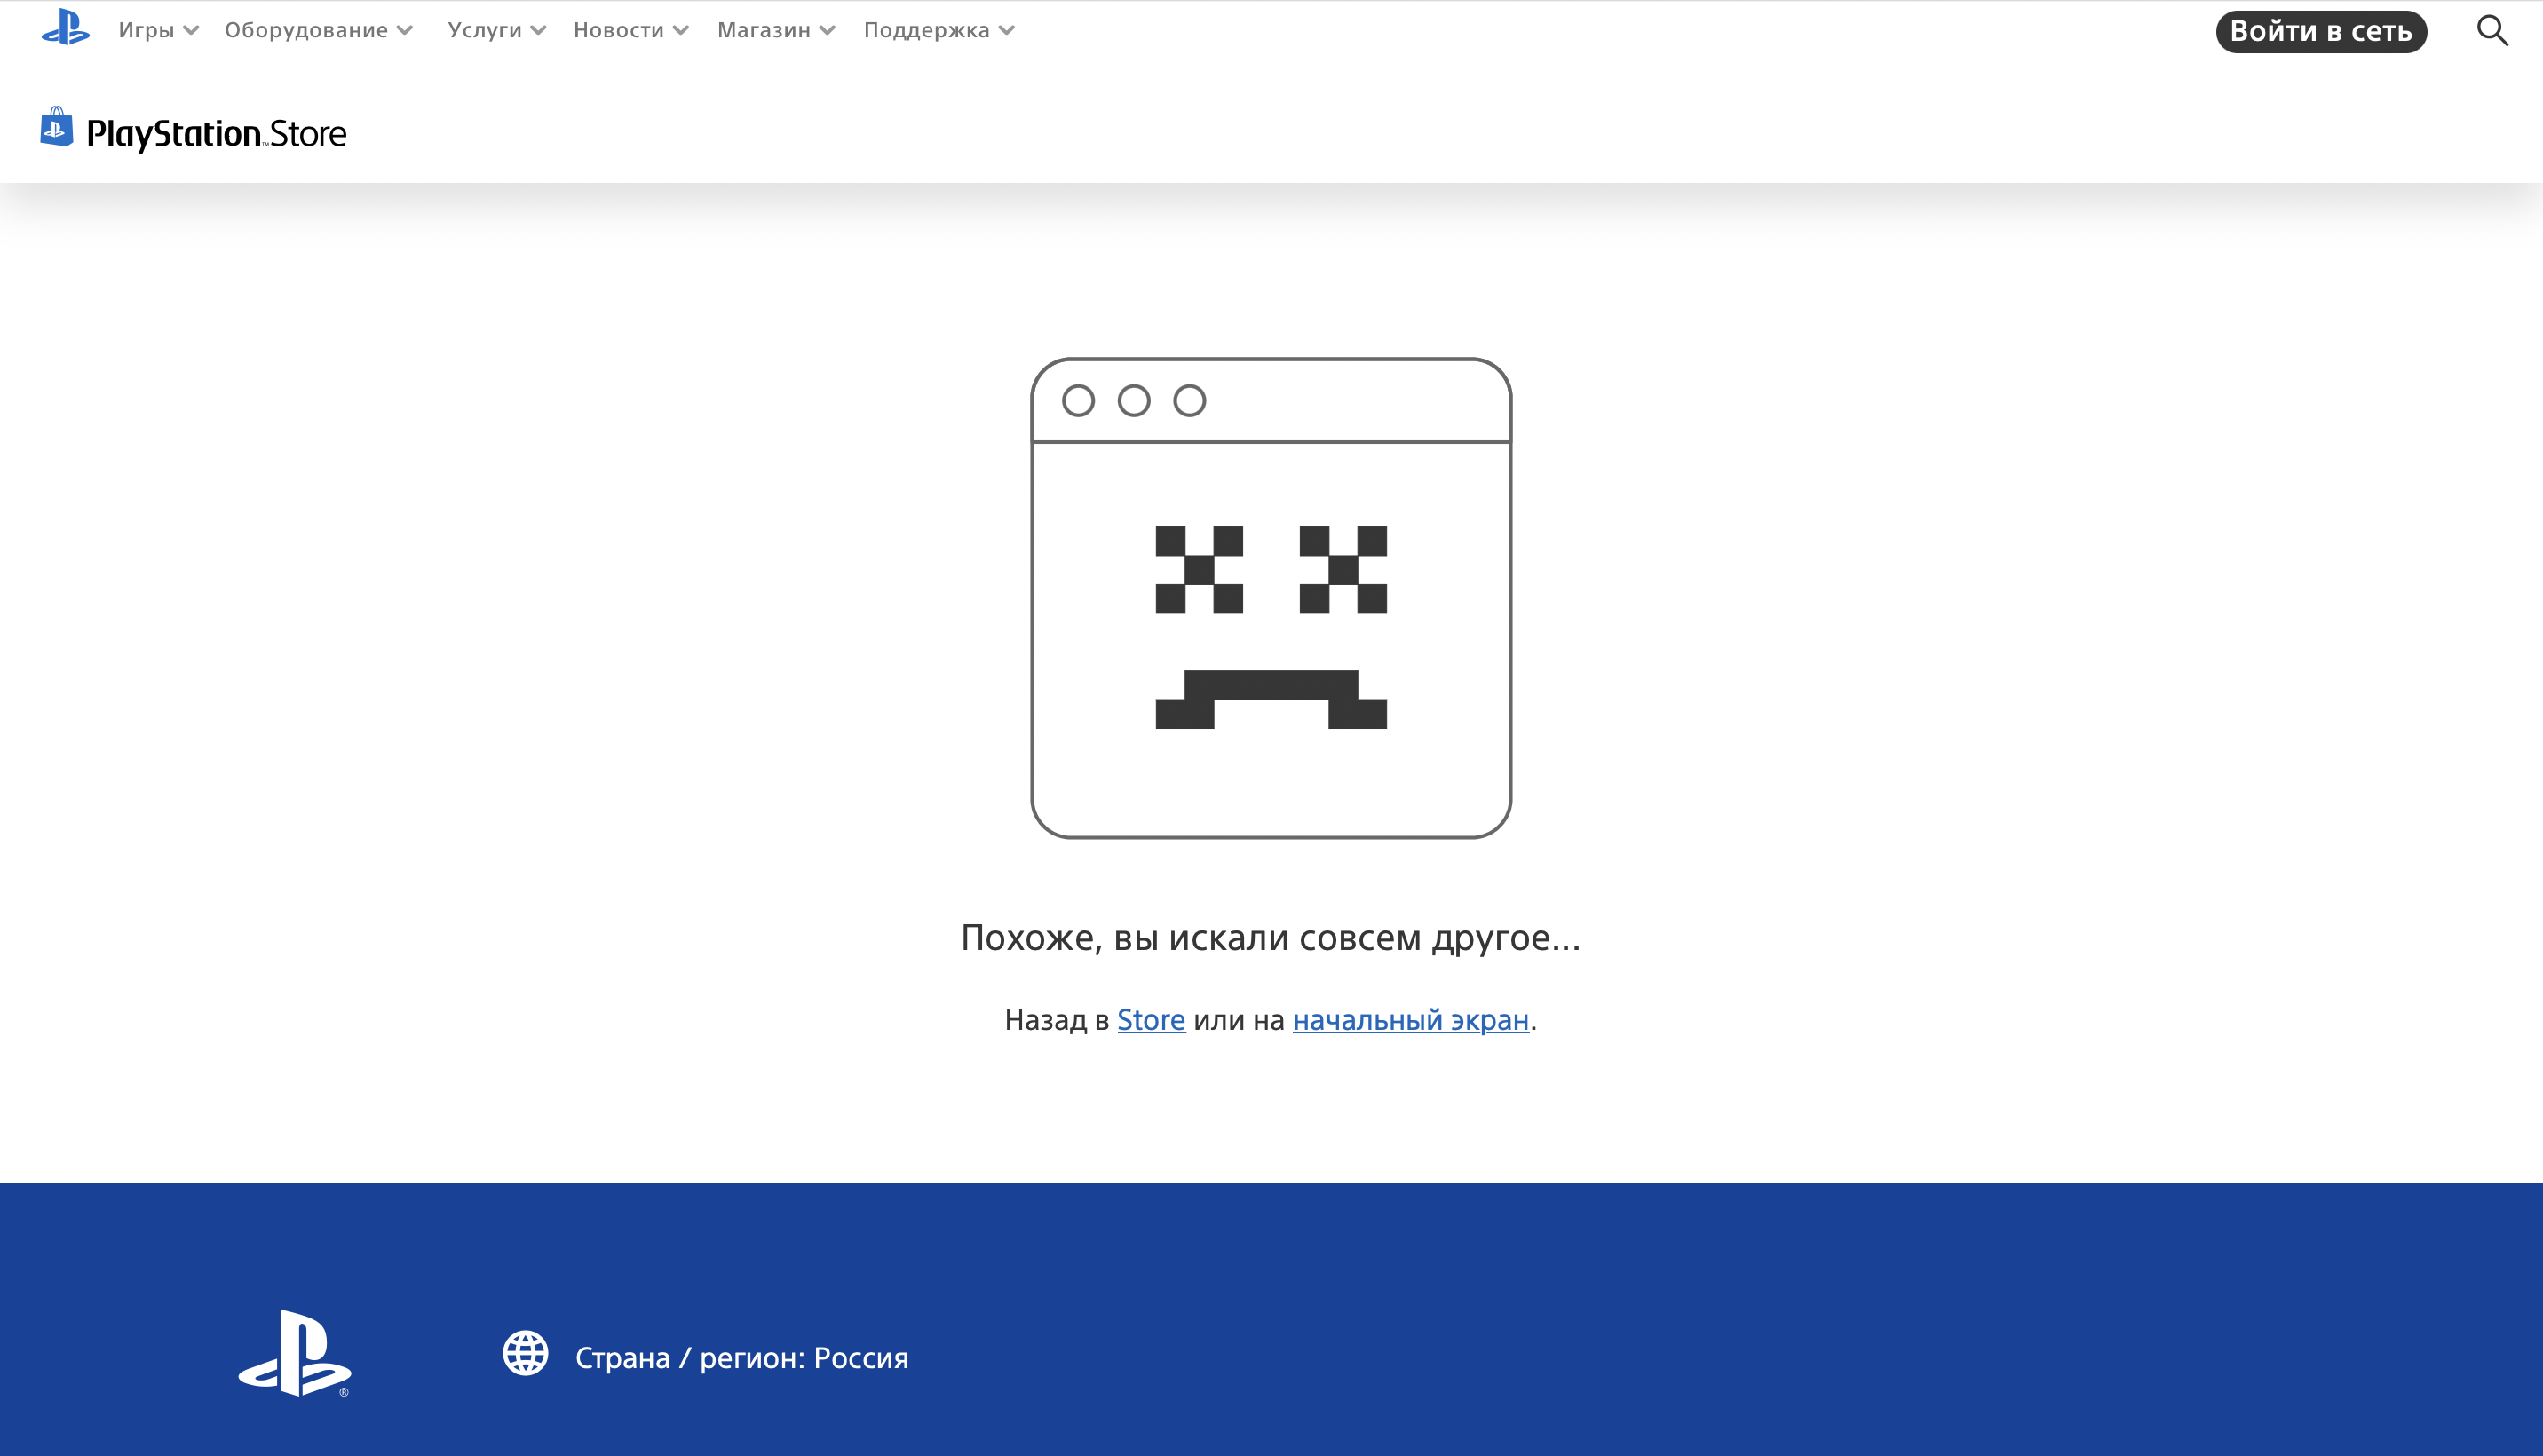Click the PlayStation logo in top navigation

point(65,28)
